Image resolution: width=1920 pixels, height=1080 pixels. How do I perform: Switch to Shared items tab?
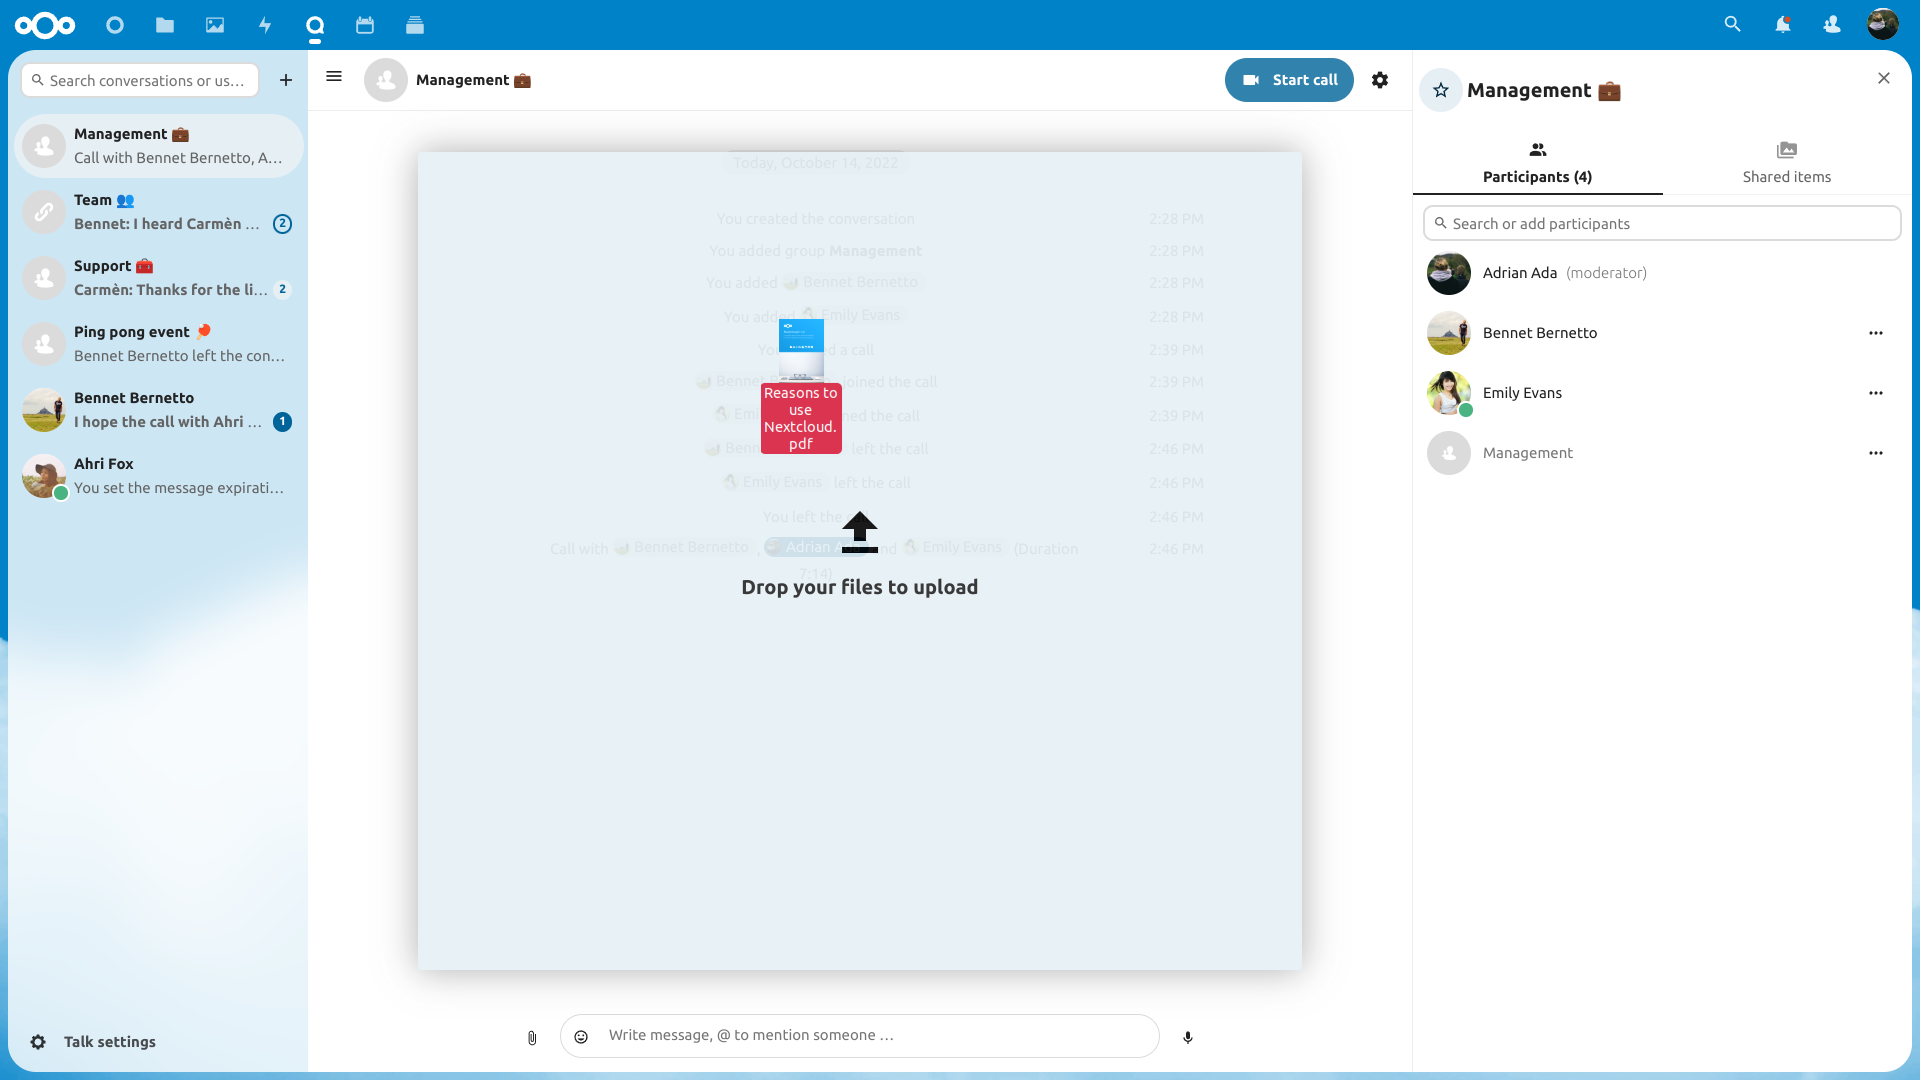point(1787,163)
